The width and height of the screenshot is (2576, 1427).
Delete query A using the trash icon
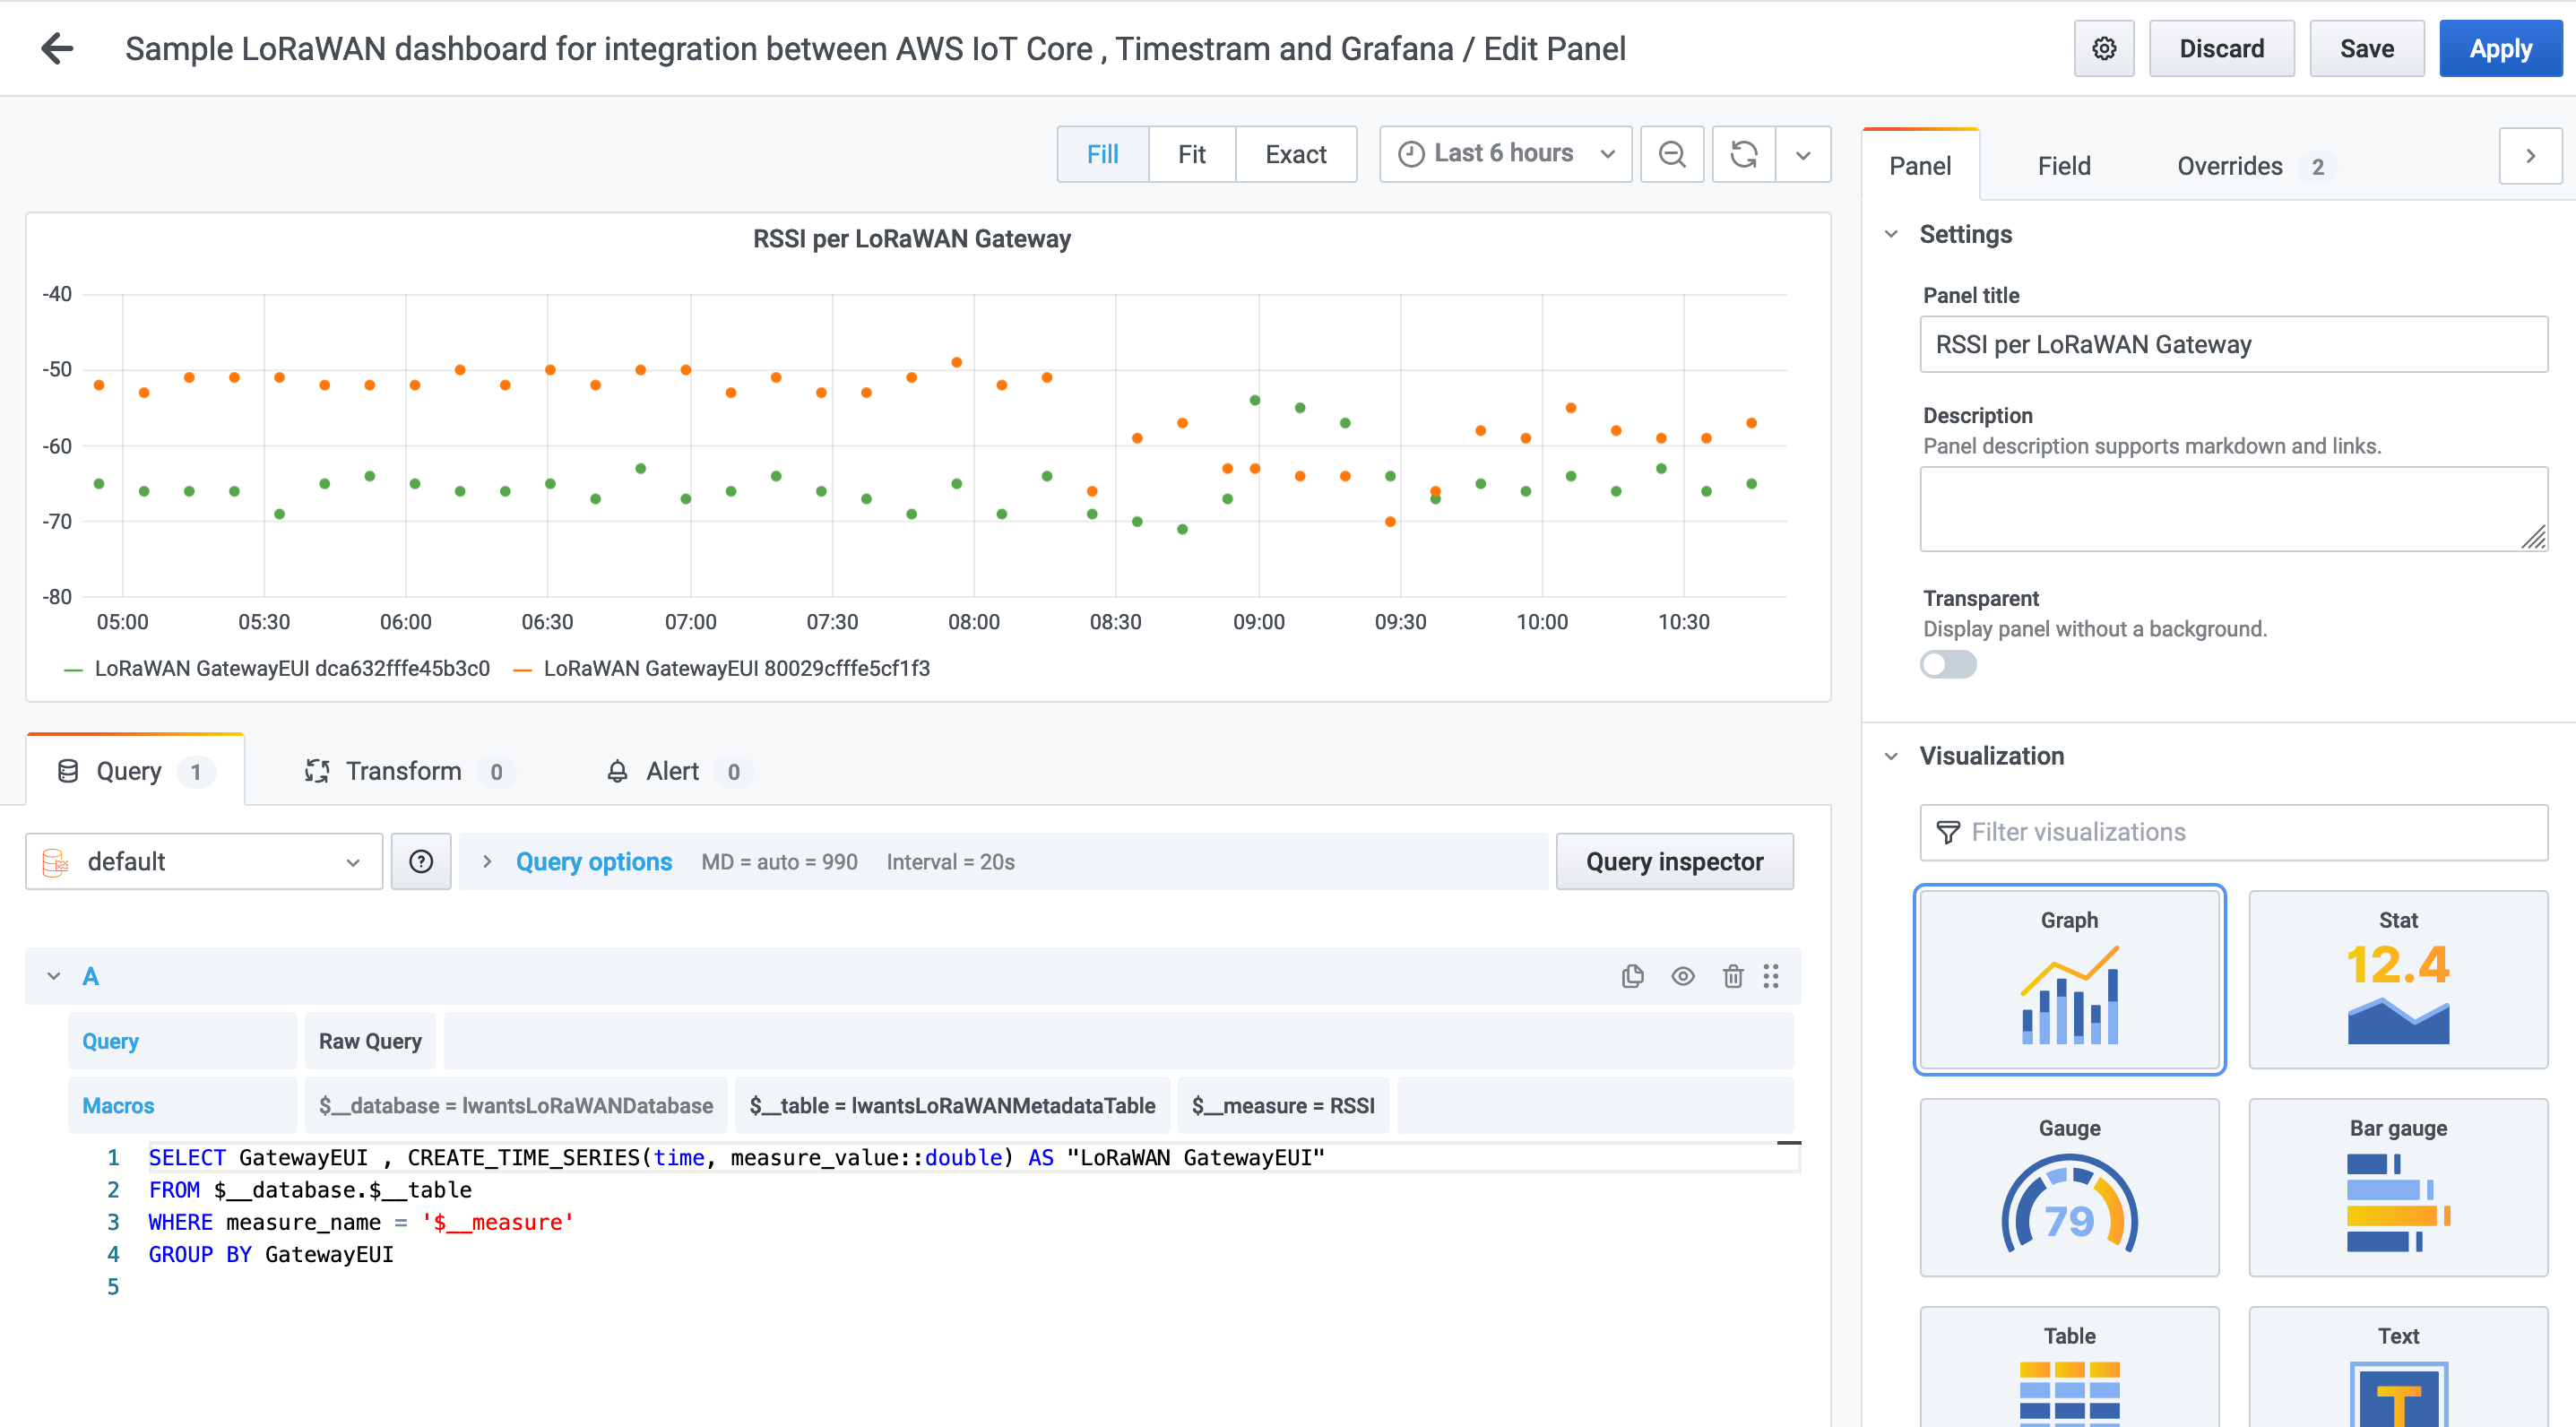point(1732,976)
